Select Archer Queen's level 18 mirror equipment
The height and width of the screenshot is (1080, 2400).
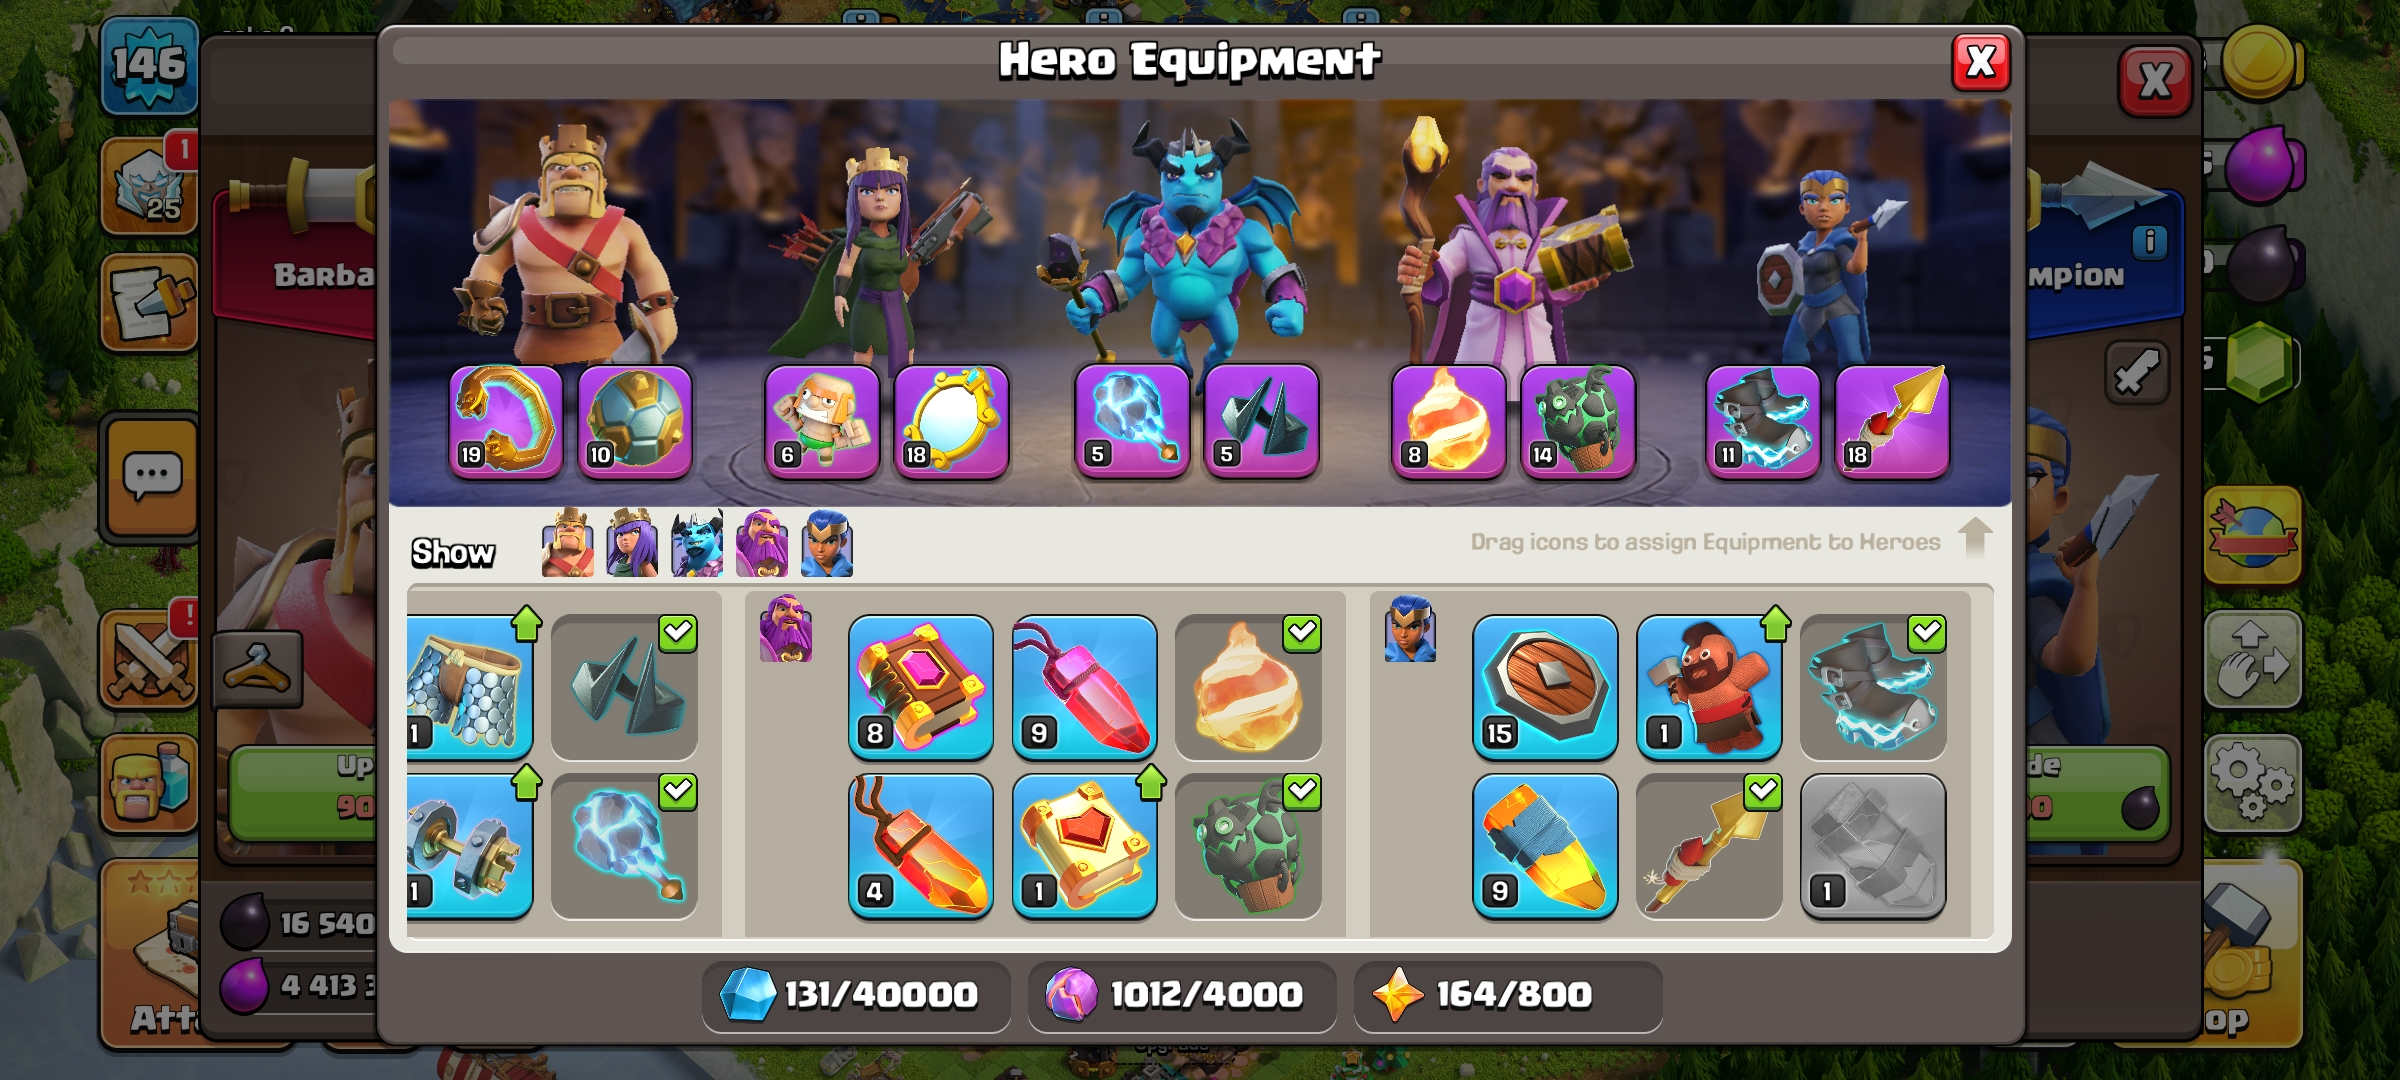point(951,421)
